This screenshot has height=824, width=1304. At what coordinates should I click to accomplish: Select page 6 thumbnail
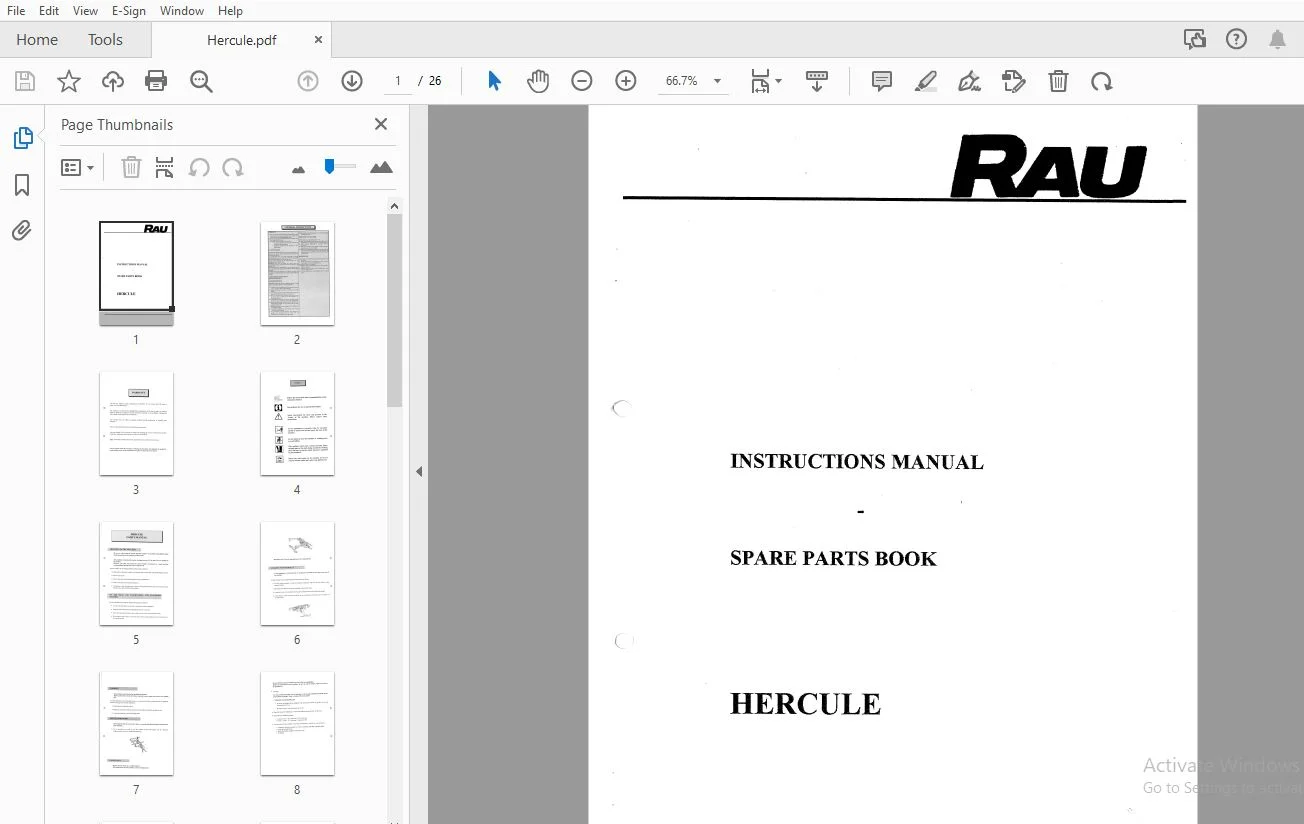[297, 573]
